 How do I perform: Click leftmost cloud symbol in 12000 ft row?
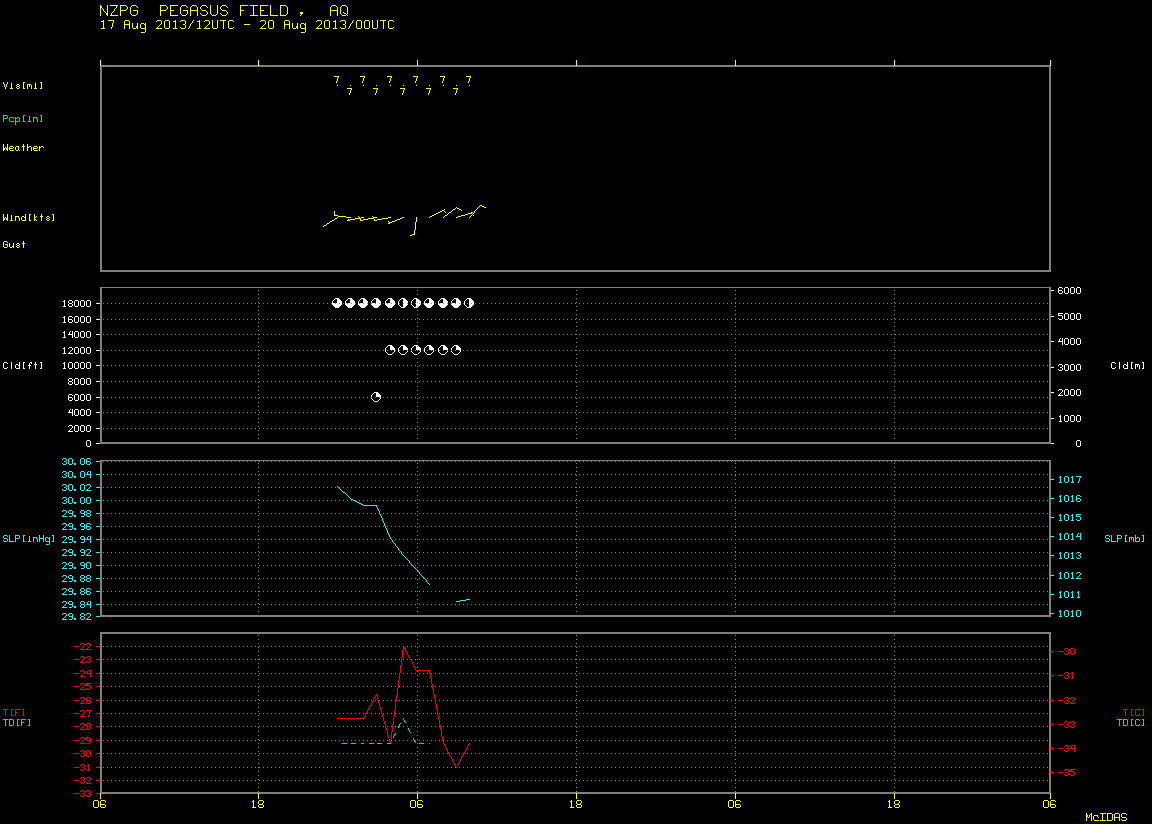[x=390, y=350]
